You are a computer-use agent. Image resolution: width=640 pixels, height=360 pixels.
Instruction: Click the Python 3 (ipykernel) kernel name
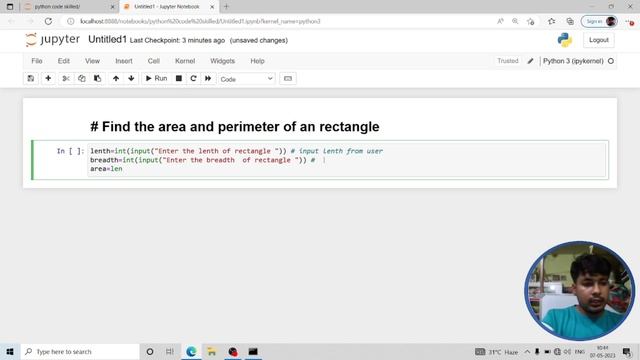(x=573, y=61)
